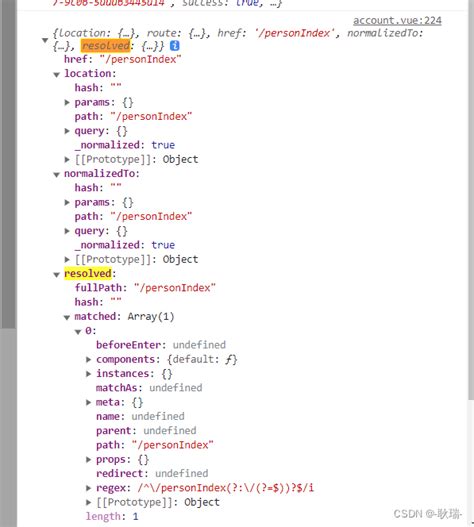Expand params under normalizedTo
The width and height of the screenshot is (474, 527).
click(x=67, y=202)
